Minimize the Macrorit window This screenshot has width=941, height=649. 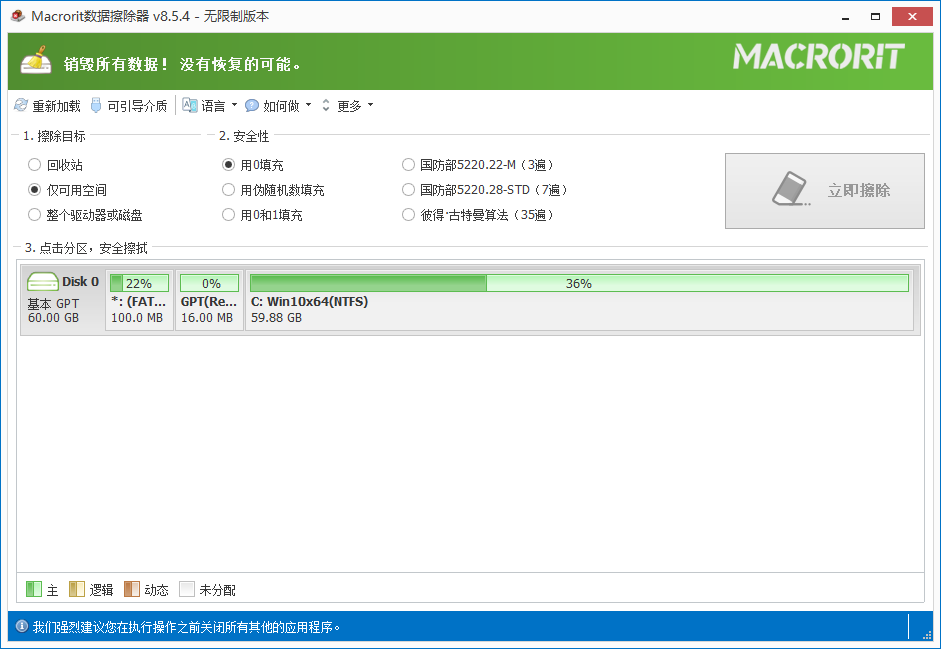pos(845,17)
